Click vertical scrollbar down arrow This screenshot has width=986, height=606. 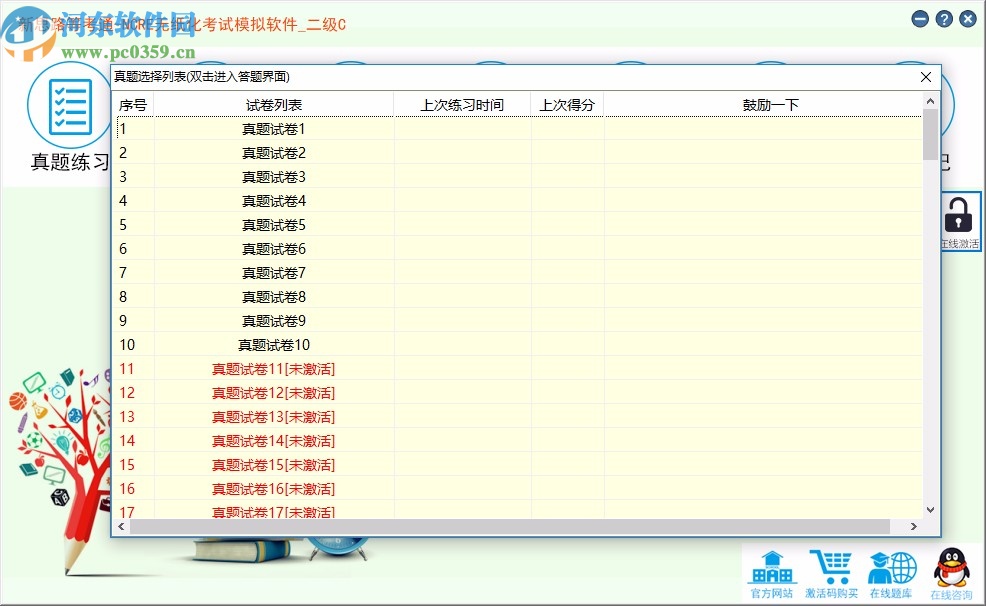(930, 510)
